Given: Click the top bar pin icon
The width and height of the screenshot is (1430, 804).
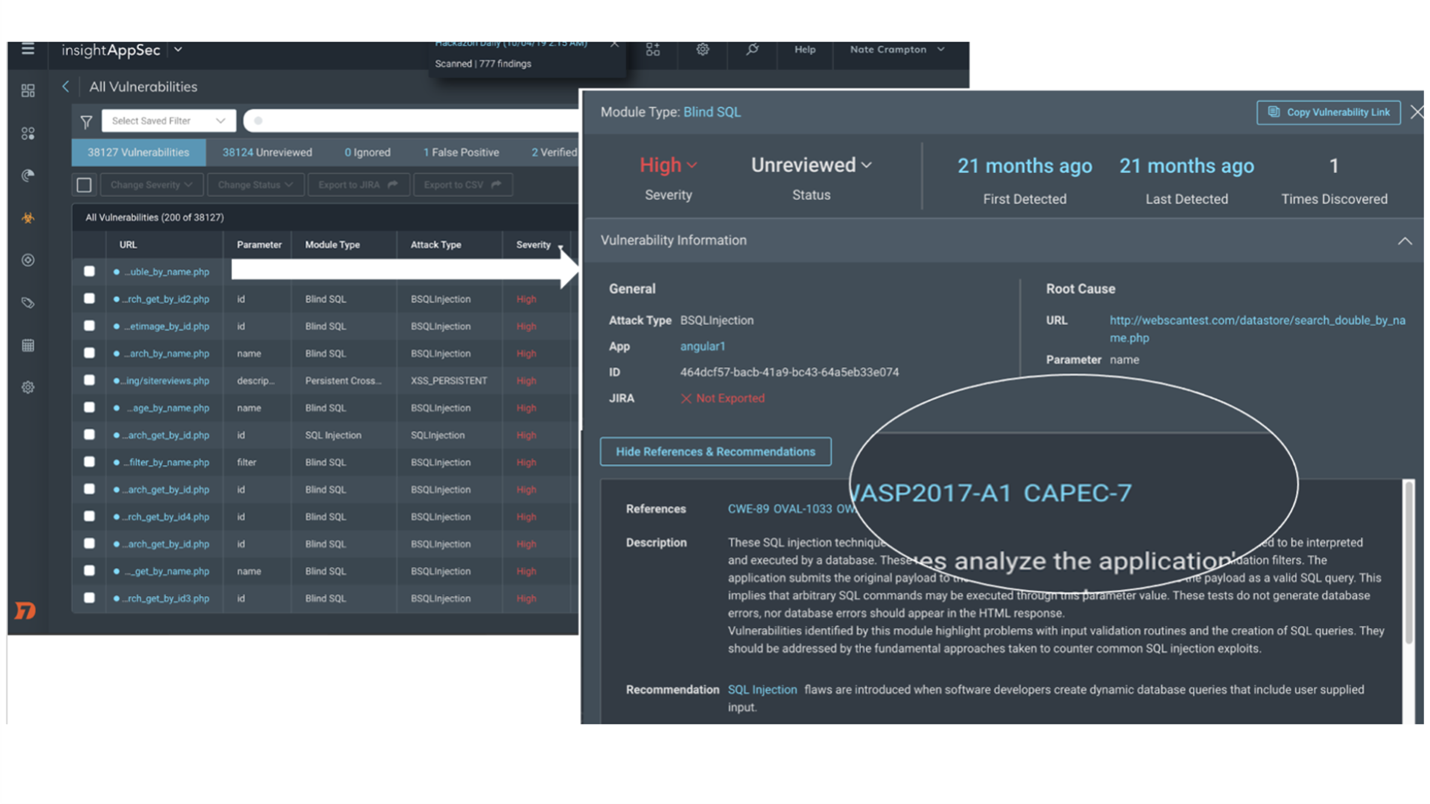Looking at the screenshot, I should click(x=752, y=49).
